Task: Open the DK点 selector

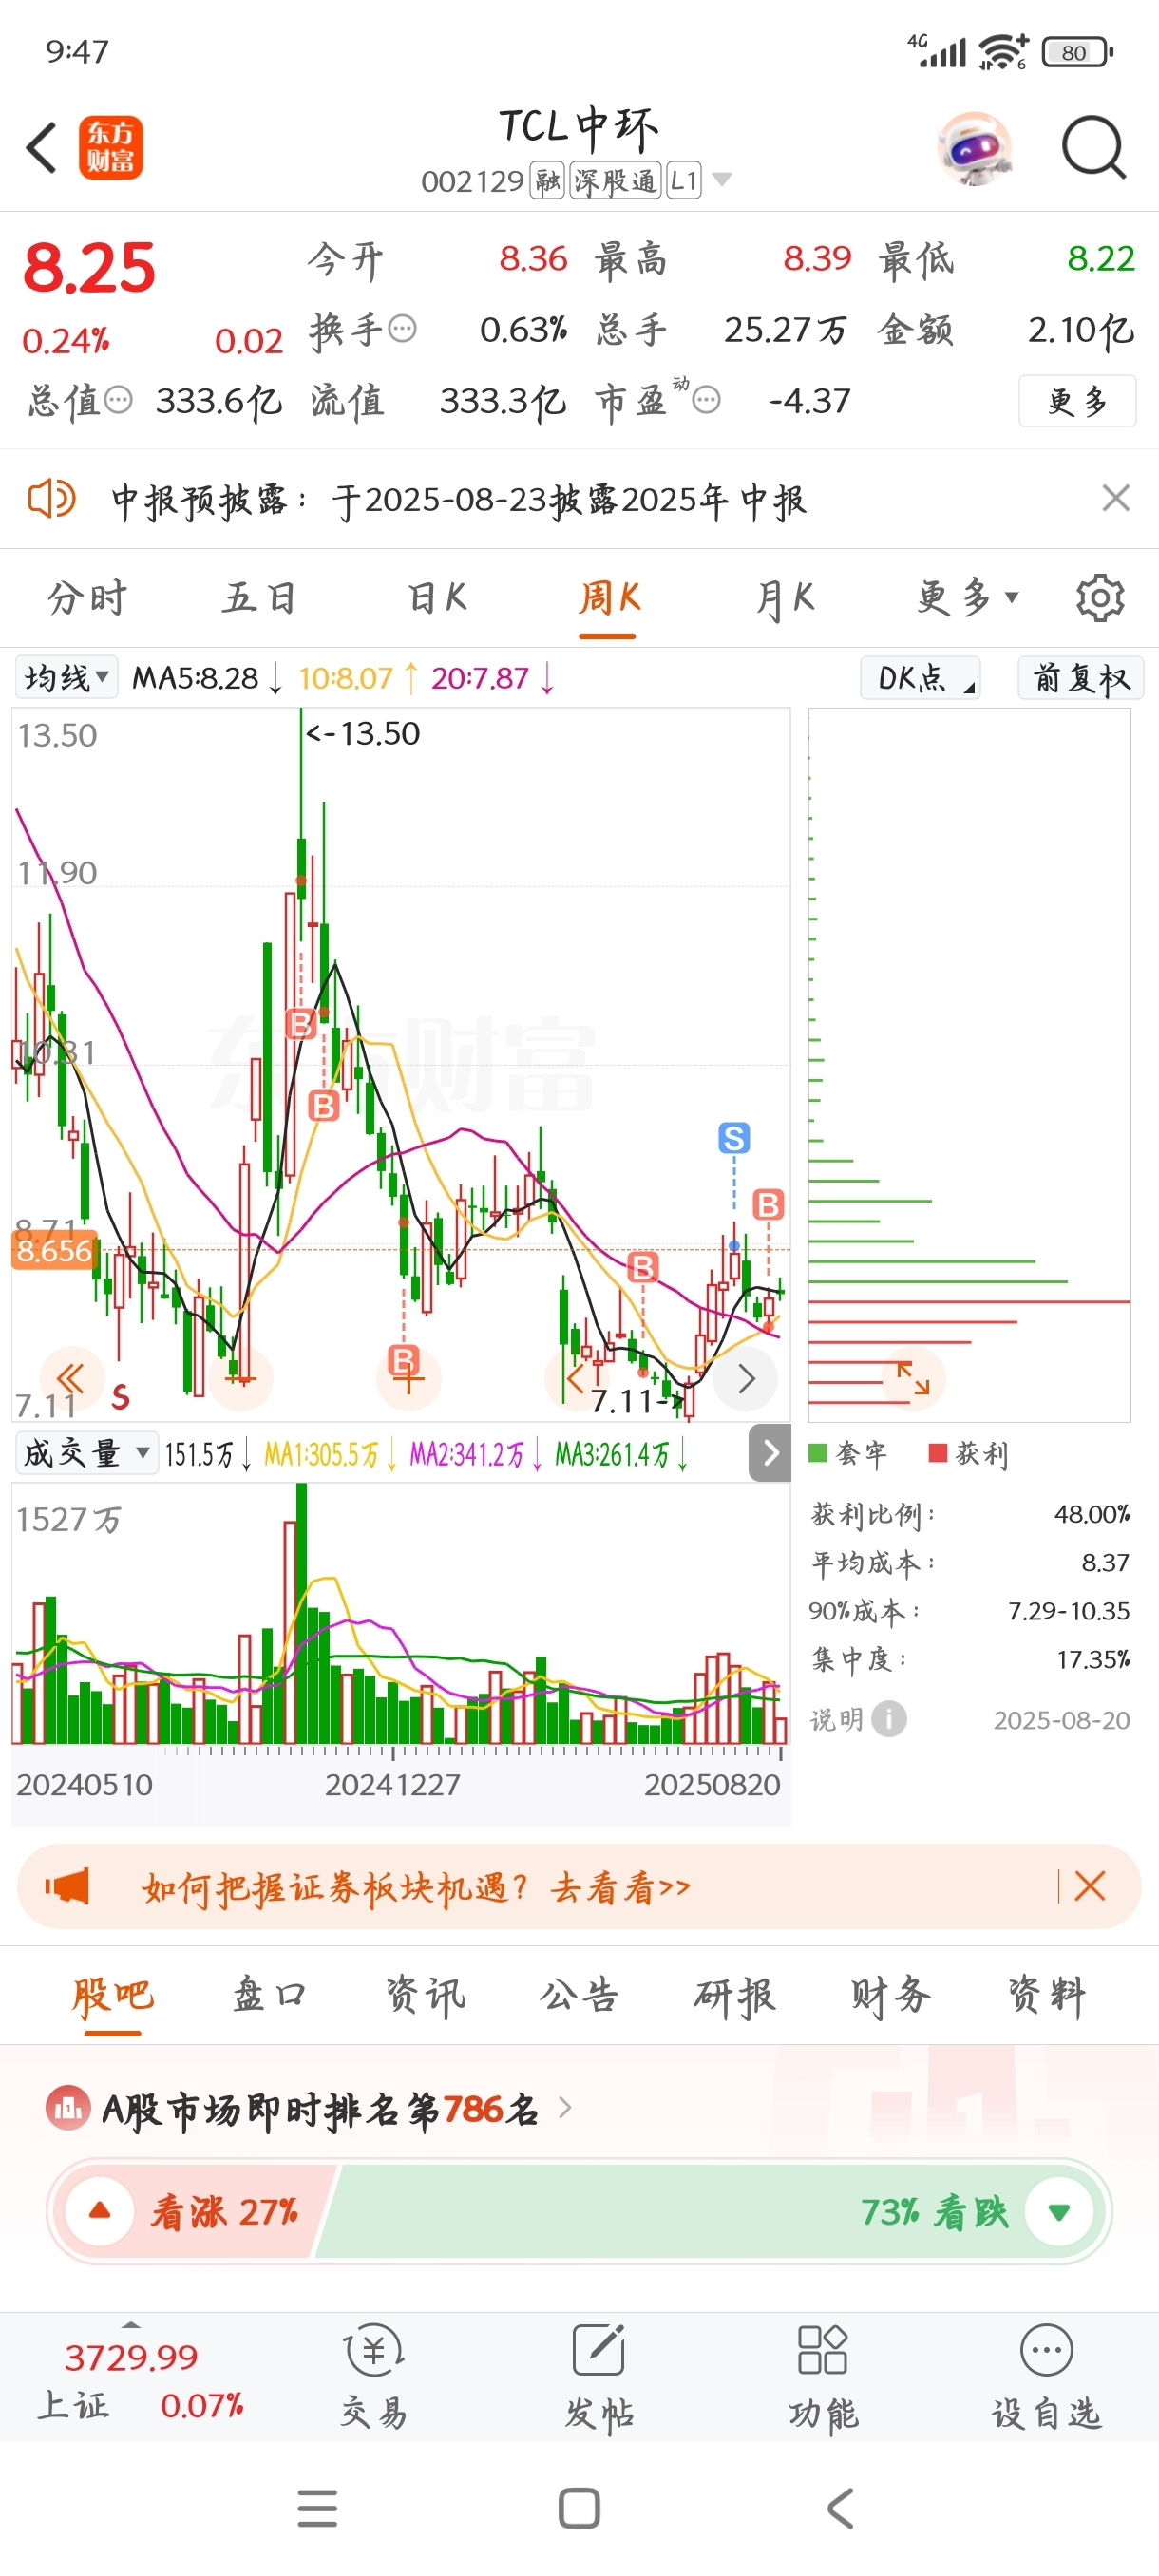Action: [x=920, y=678]
